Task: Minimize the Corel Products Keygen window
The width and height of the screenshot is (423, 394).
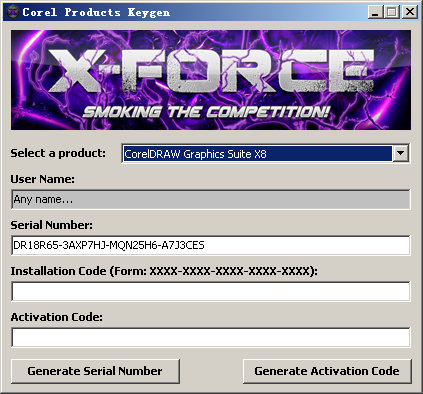Action: [375, 12]
